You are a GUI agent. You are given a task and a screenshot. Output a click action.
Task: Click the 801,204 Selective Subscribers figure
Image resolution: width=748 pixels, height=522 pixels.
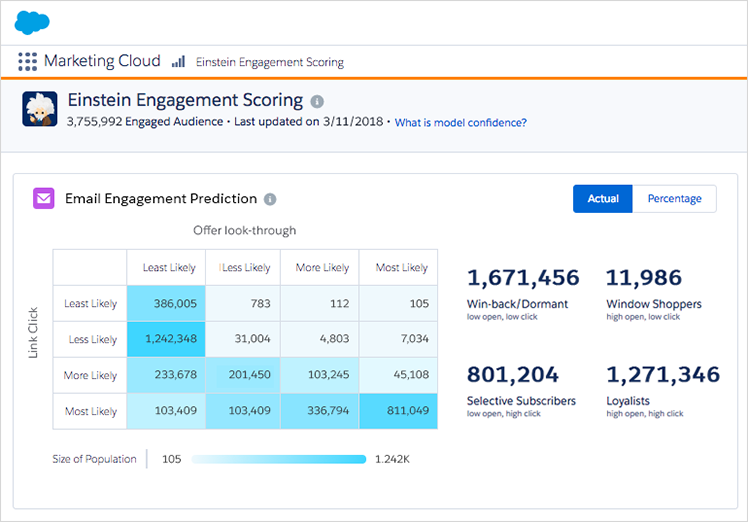point(513,375)
